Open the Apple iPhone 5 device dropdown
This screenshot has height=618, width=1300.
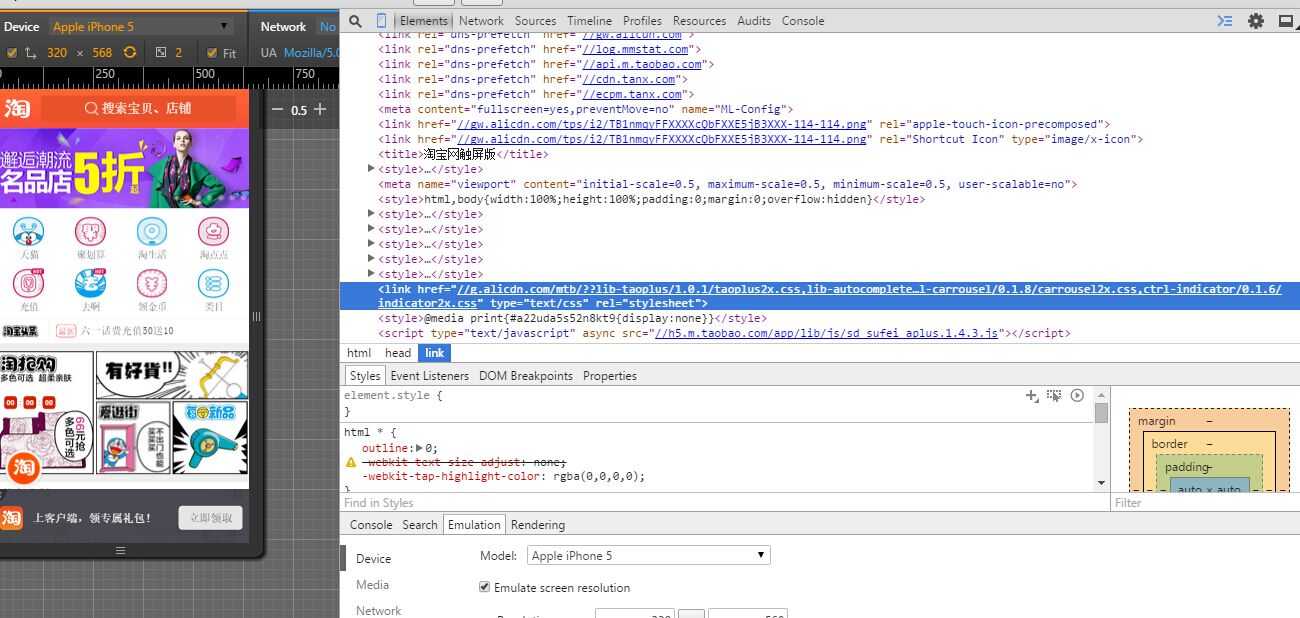tap(140, 27)
